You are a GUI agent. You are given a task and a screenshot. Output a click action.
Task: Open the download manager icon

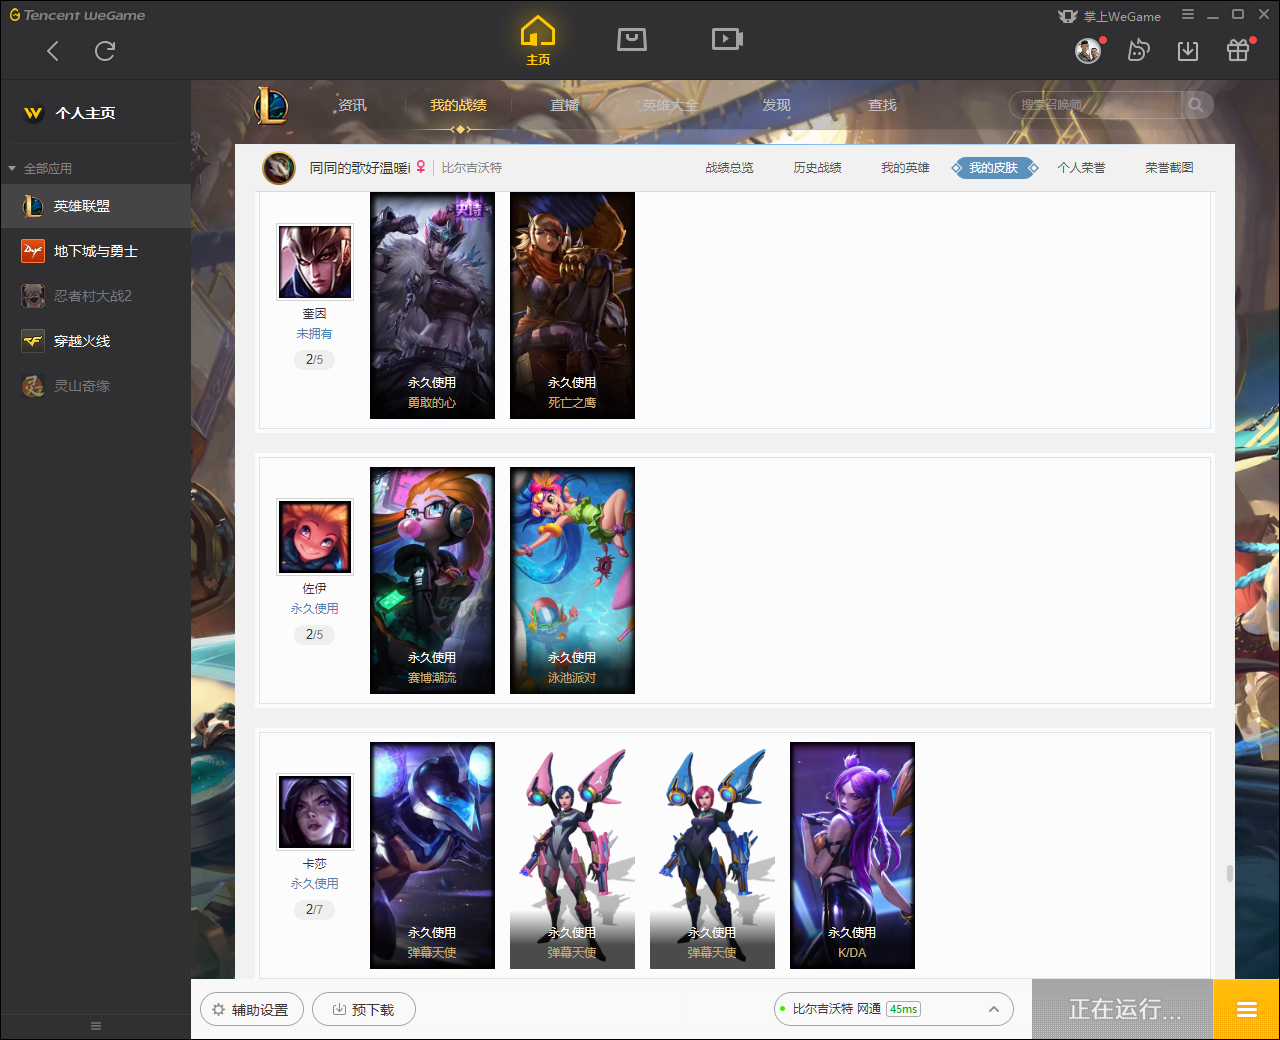[1188, 51]
